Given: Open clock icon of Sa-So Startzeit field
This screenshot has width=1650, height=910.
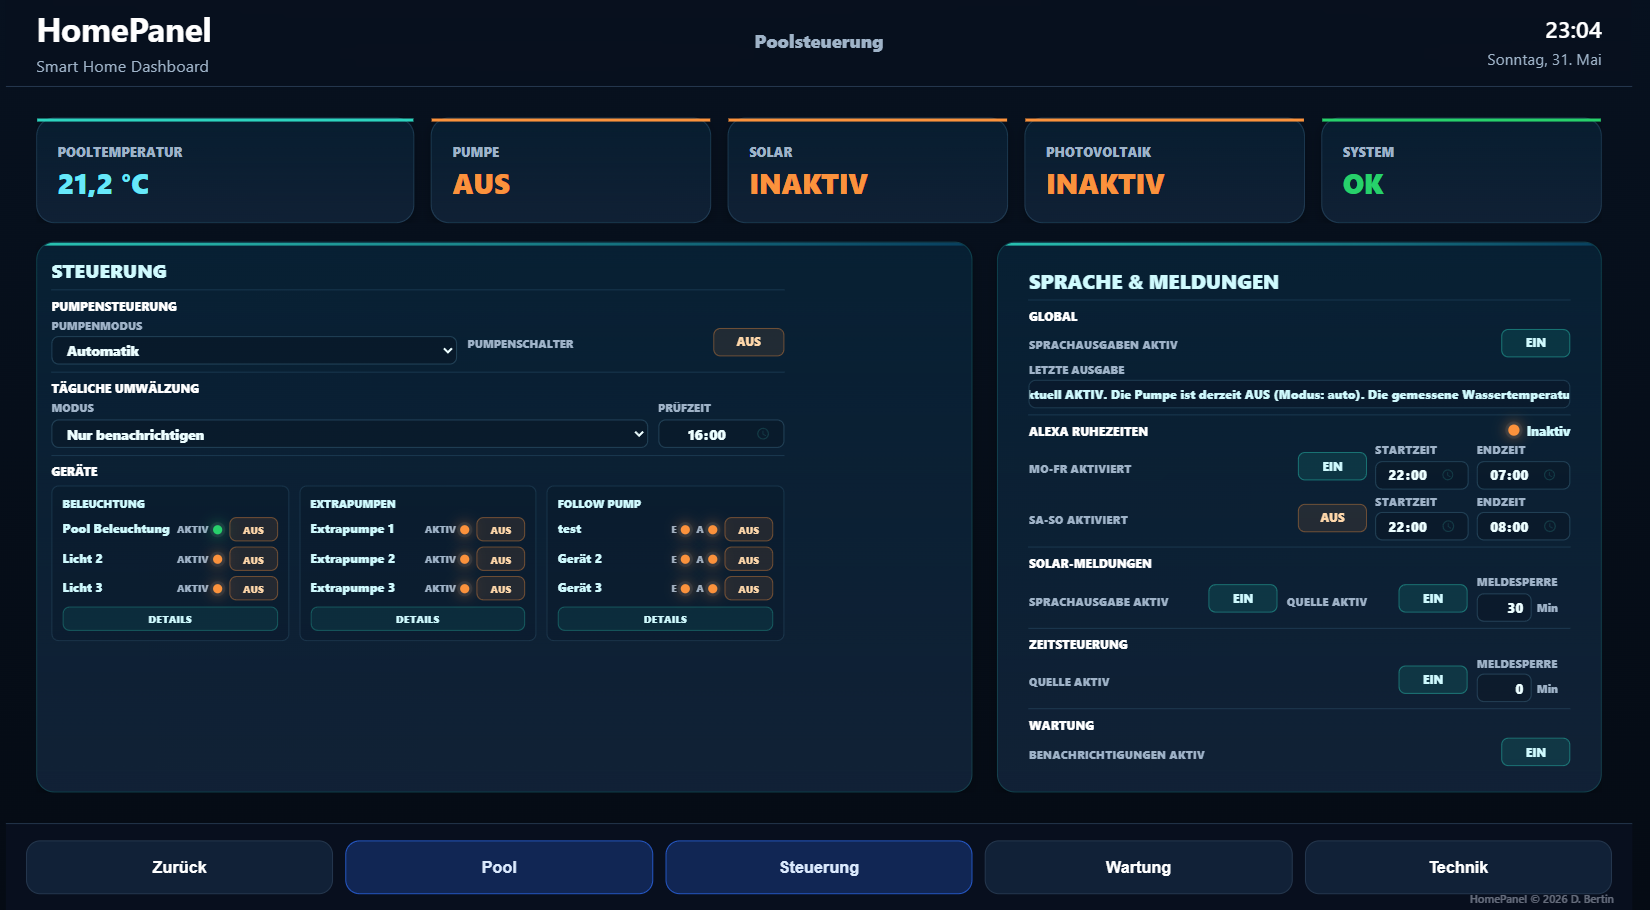Looking at the screenshot, I should point(1447,527).
